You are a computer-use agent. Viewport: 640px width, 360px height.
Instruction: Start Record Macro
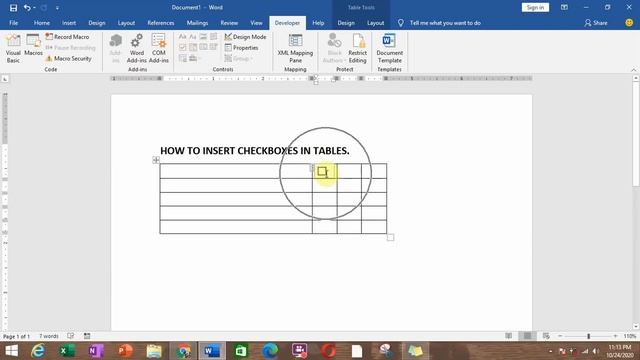[x=67, y=37]
